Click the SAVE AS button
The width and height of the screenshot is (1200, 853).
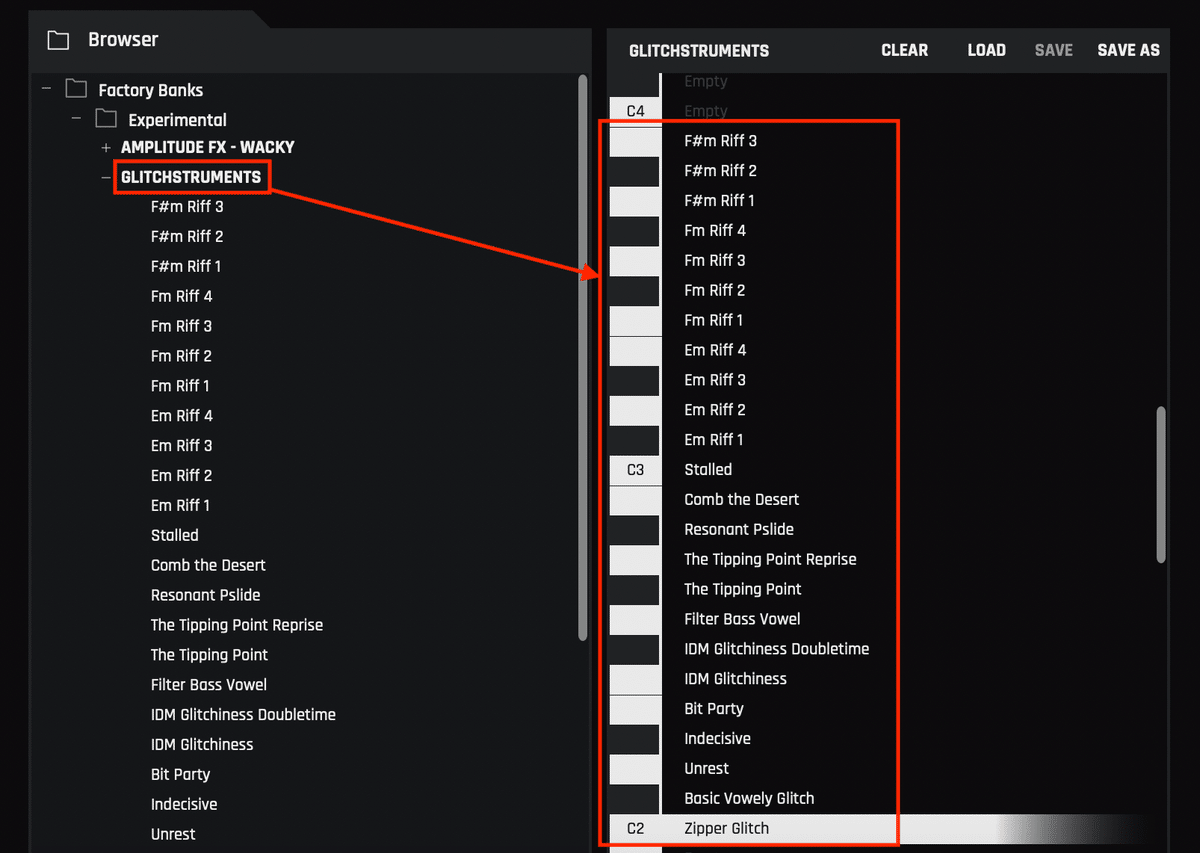coord(1128,50)
